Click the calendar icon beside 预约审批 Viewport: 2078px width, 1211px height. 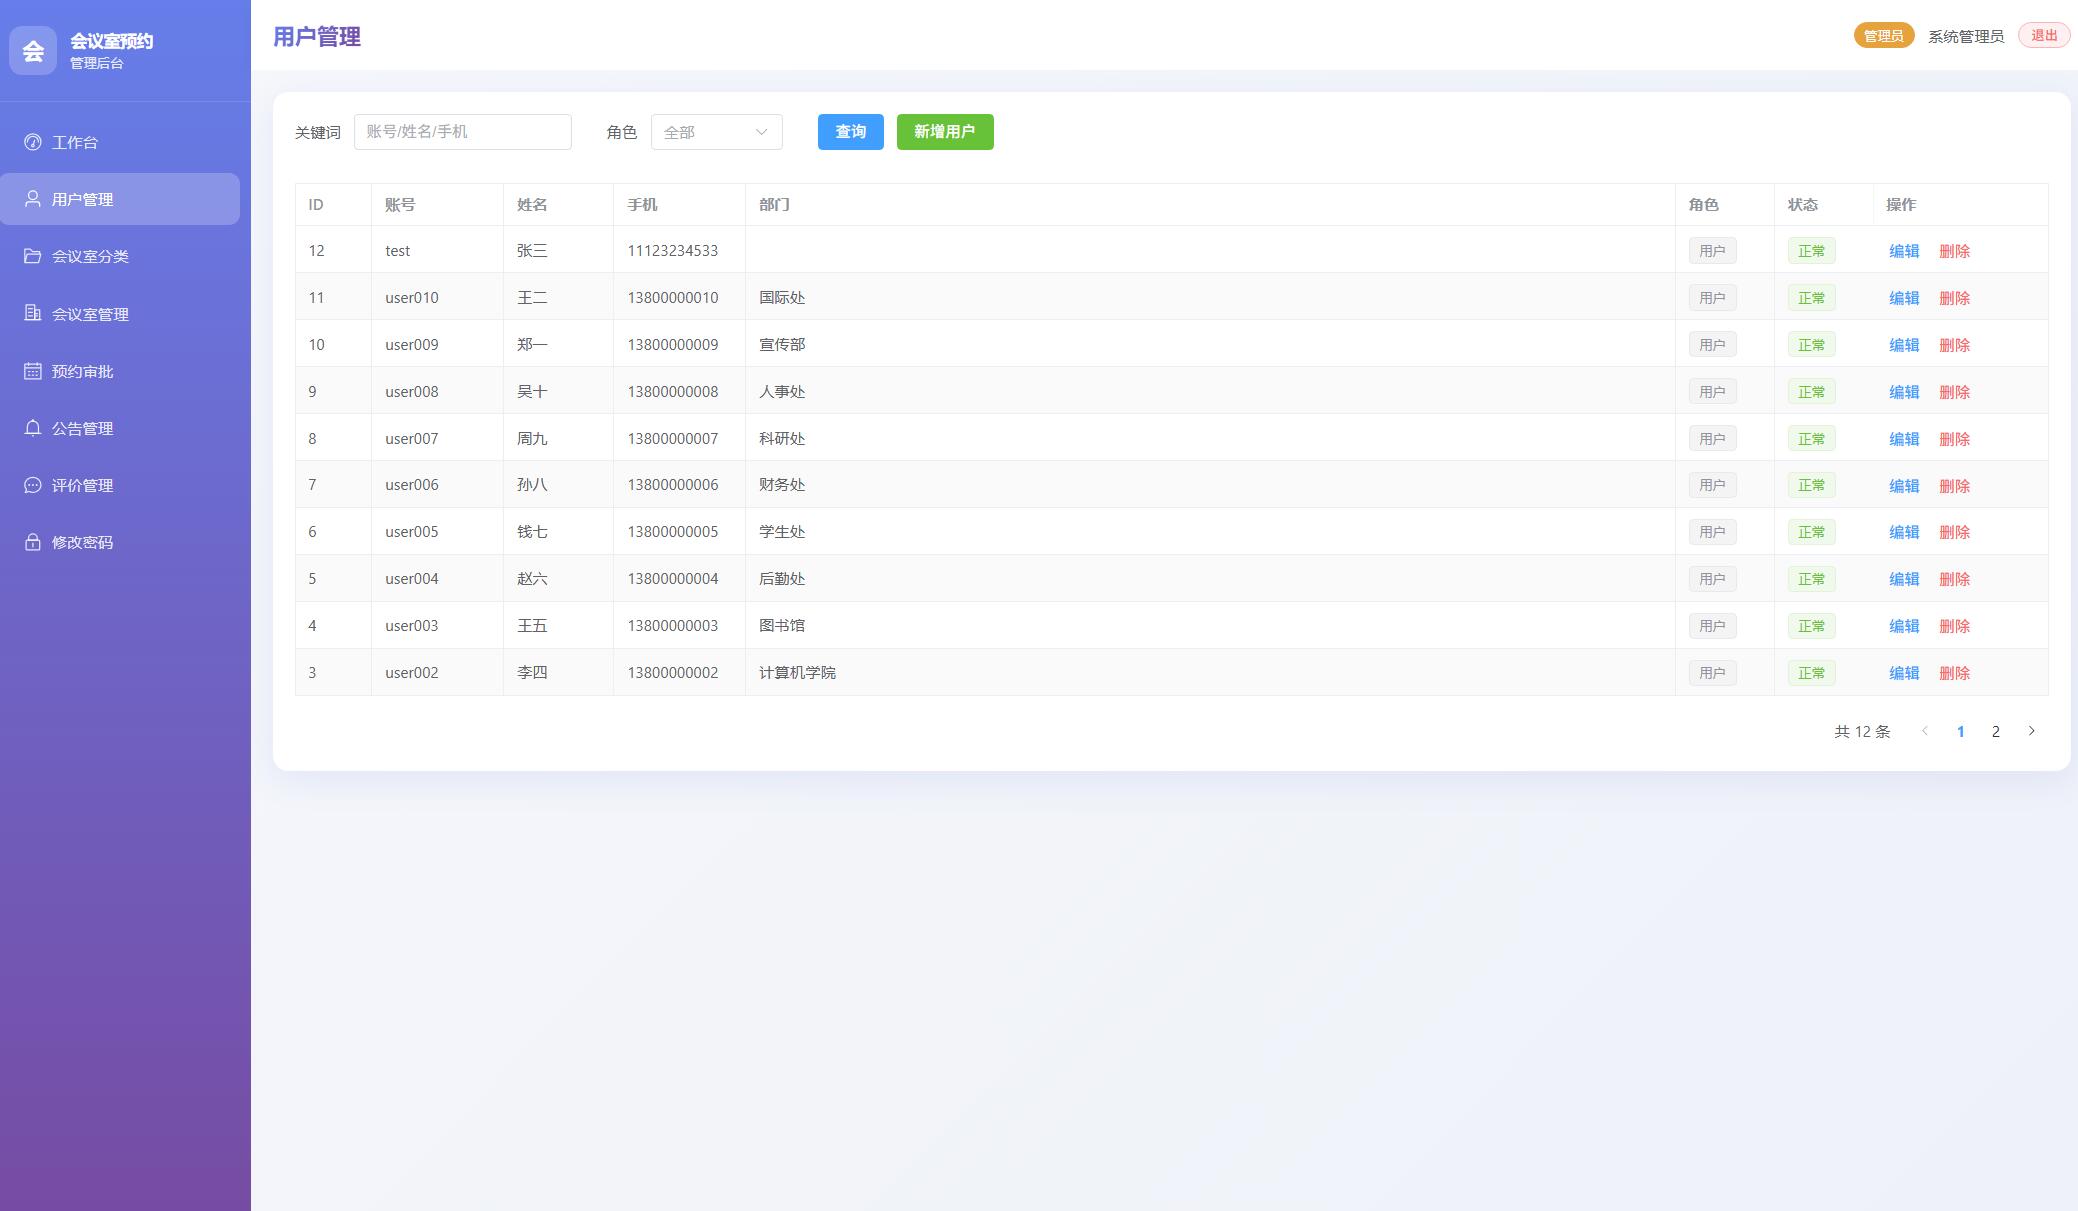[33, 371]
